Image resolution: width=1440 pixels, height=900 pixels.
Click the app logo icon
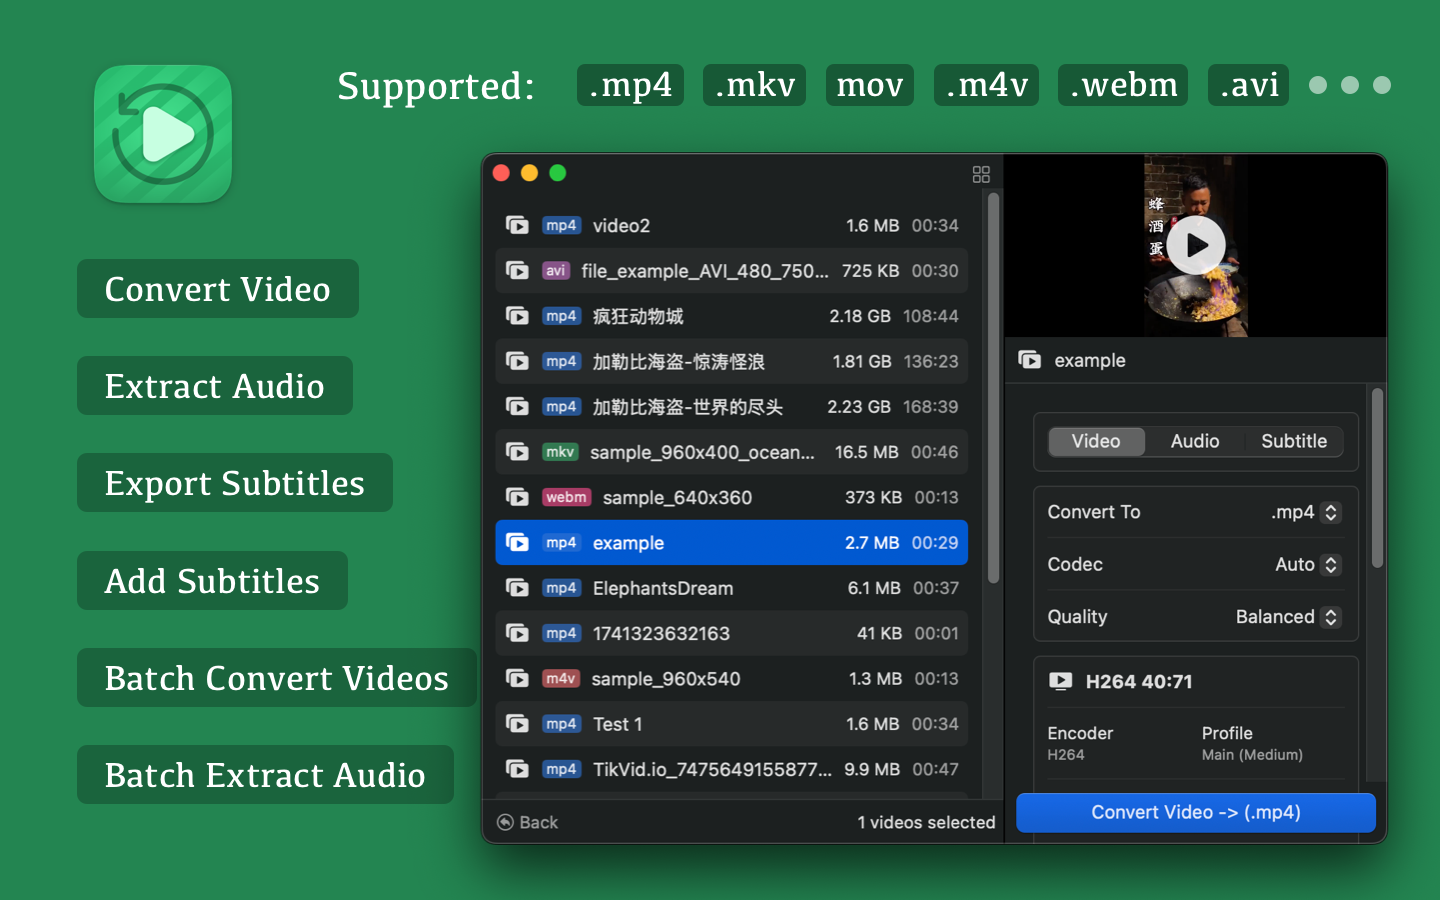(x=163, y=134)
